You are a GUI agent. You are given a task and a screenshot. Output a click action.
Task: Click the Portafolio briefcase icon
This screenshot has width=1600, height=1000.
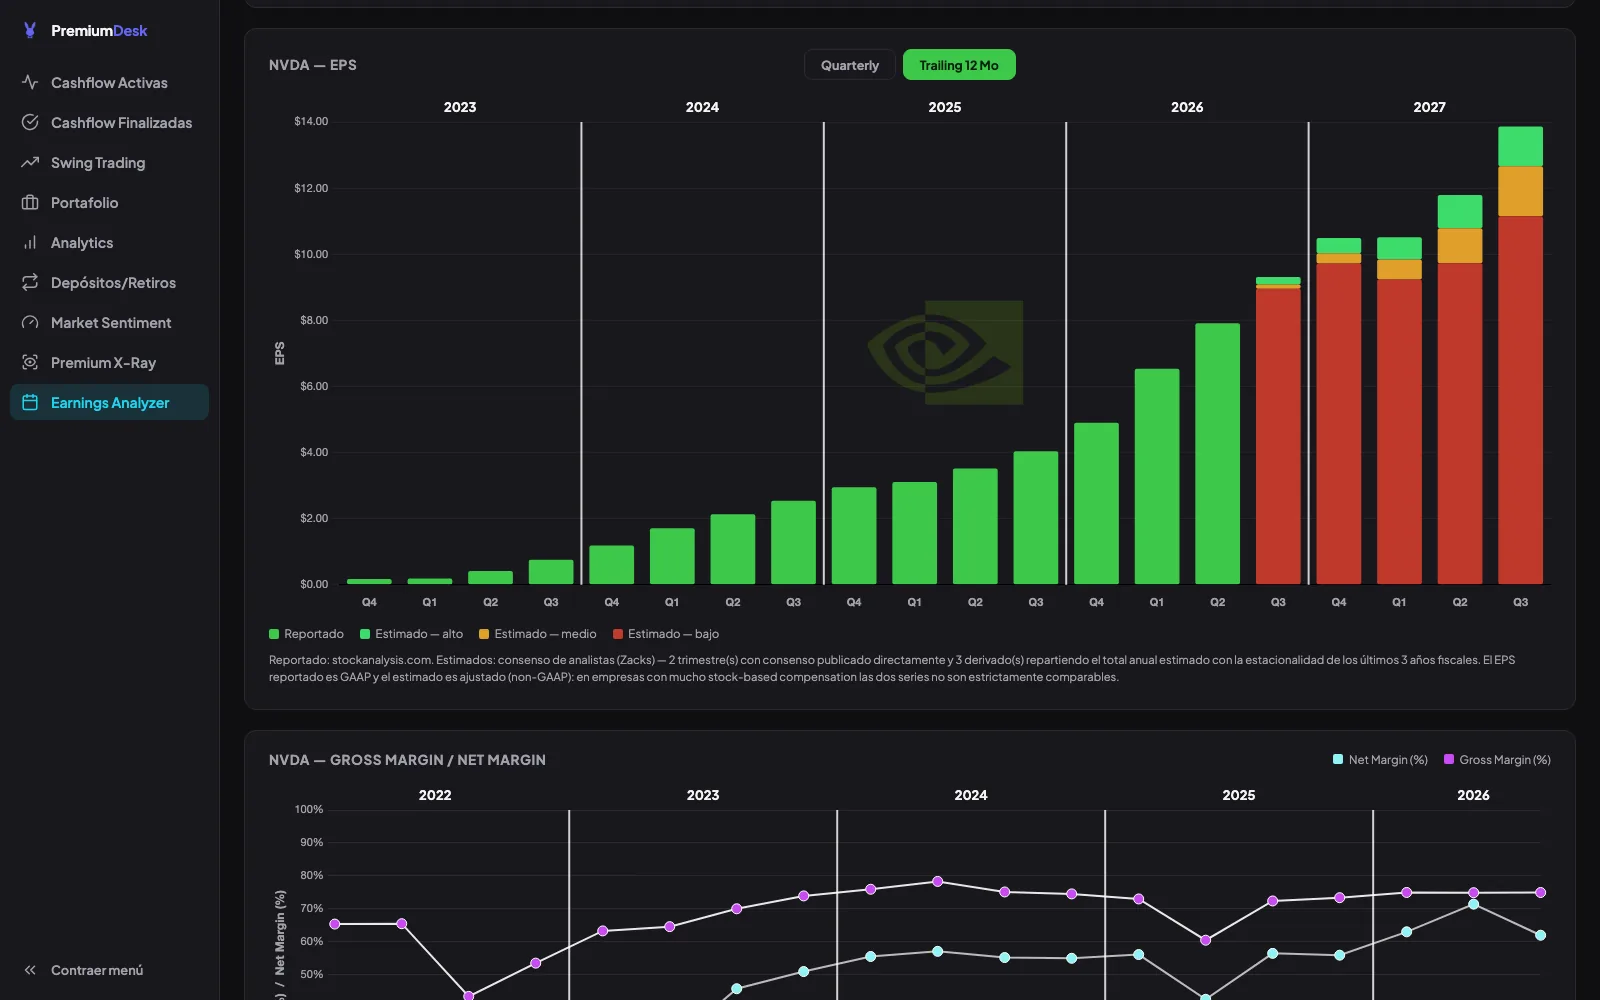click(x=30, y=202)
